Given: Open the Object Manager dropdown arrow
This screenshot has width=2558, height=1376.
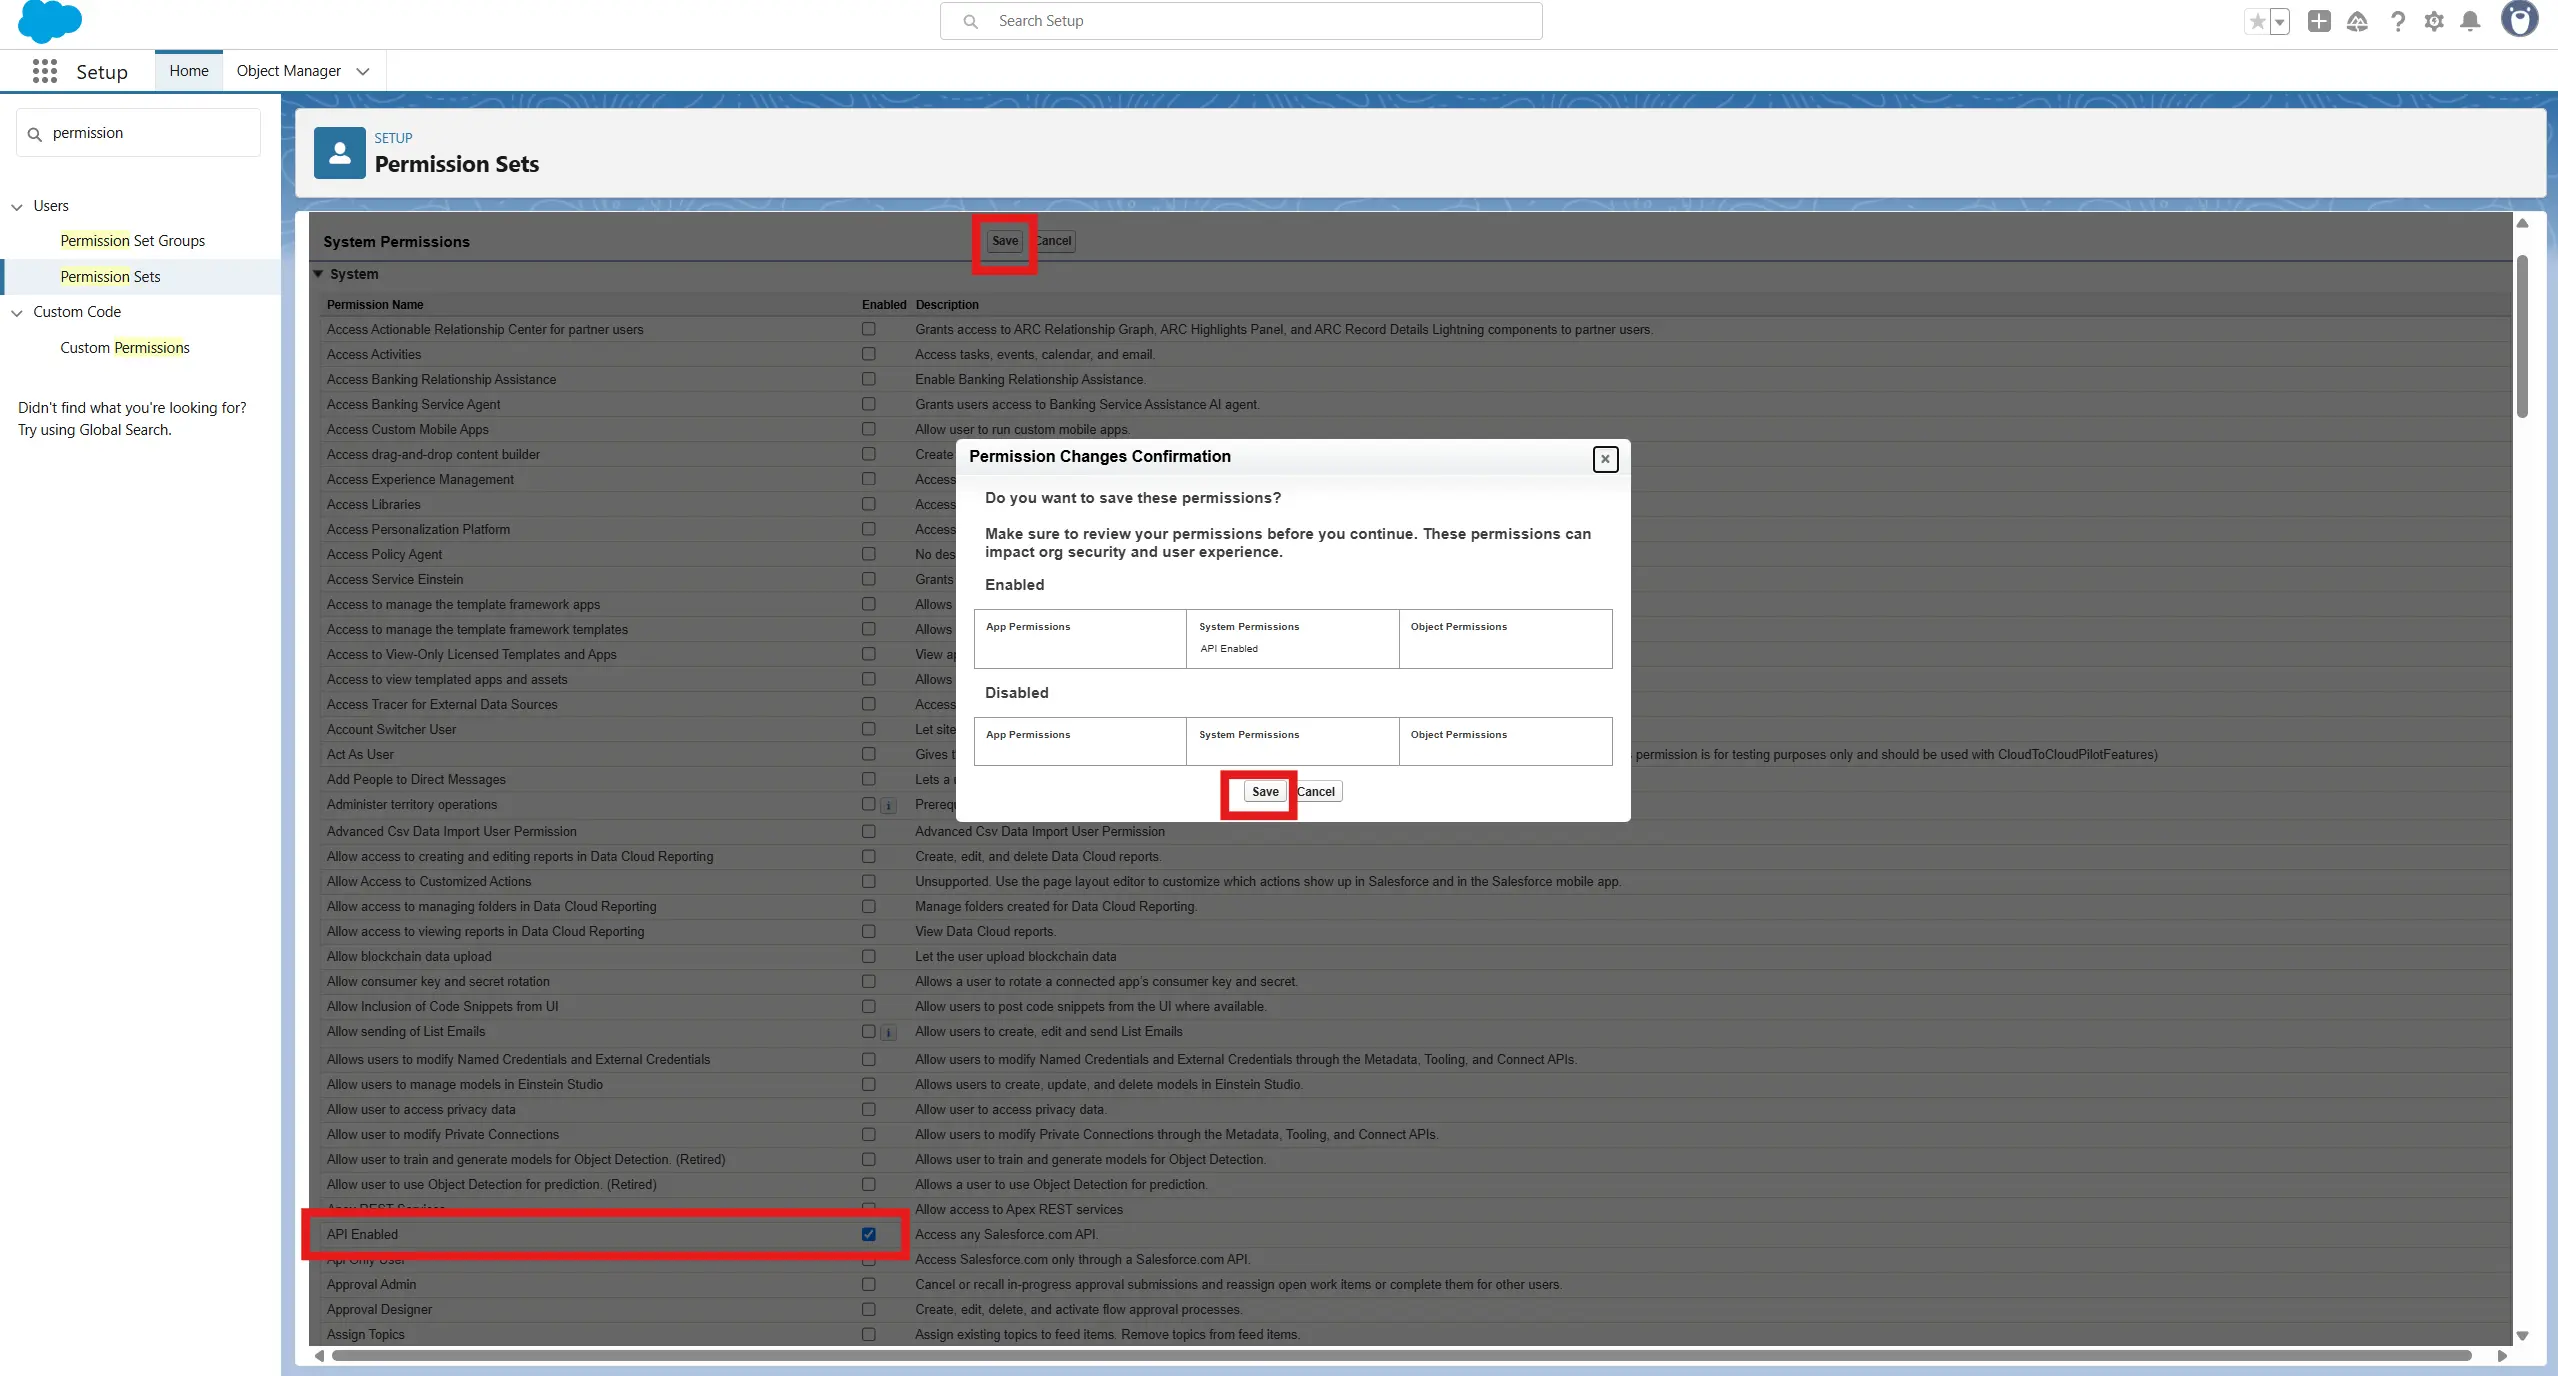Looking at the screenshot, I should pos(363,71).
